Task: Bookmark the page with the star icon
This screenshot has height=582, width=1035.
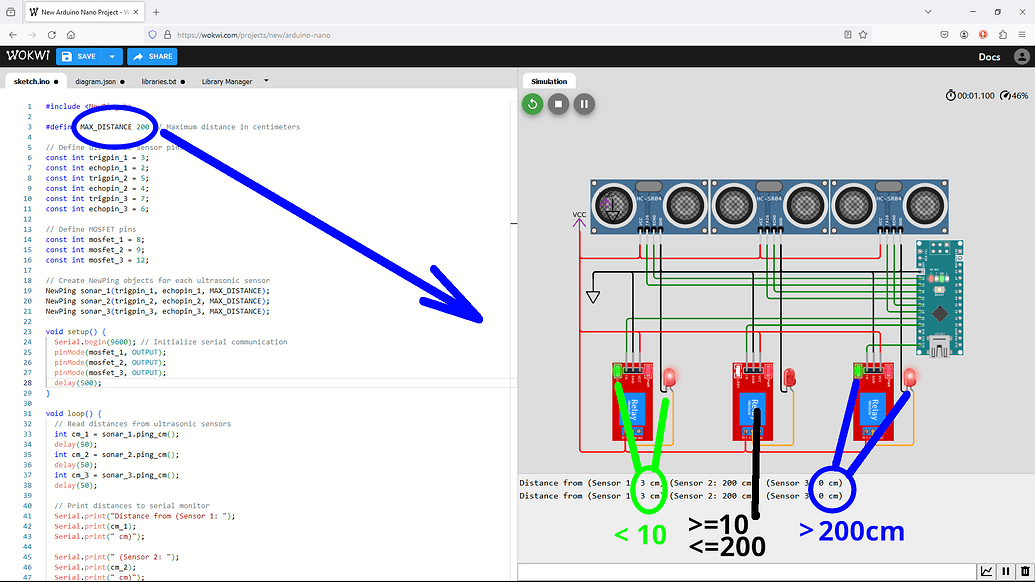Action: (862, 33)
